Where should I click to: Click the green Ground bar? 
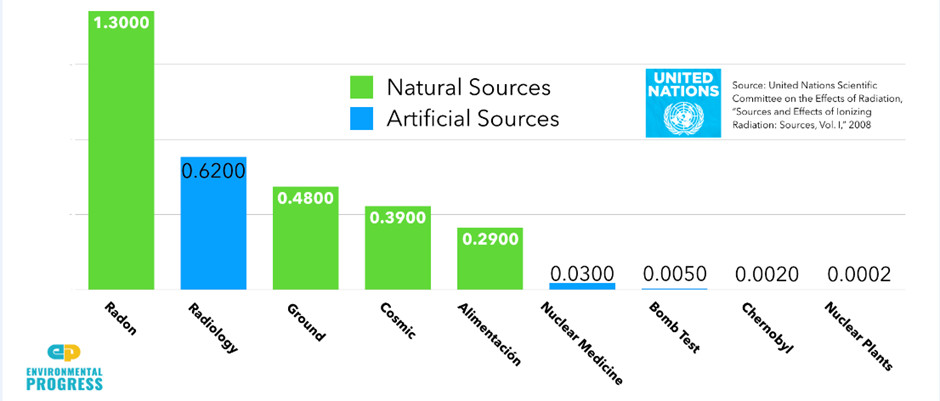coord(305,245)
